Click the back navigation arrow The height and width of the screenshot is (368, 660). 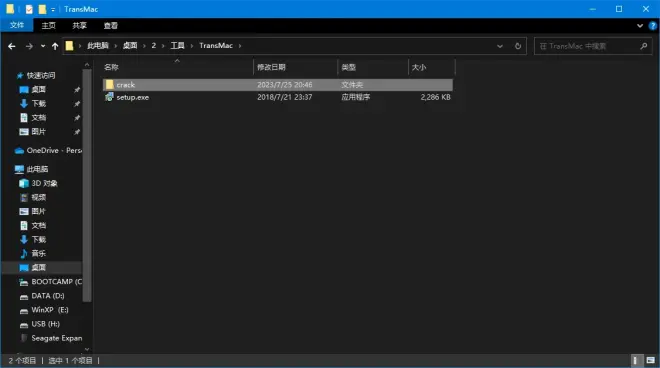pyautogui.click(x=12, y=46)
